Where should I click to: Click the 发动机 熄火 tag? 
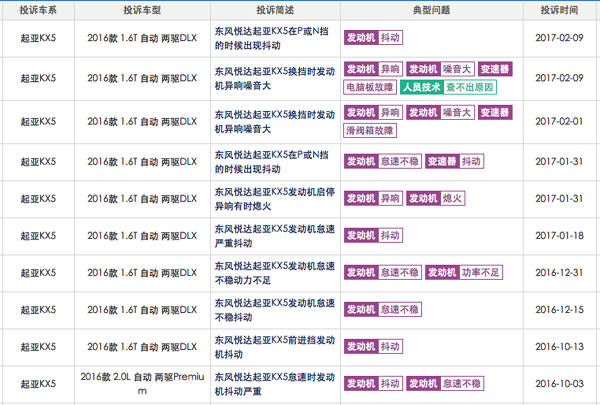435,198
